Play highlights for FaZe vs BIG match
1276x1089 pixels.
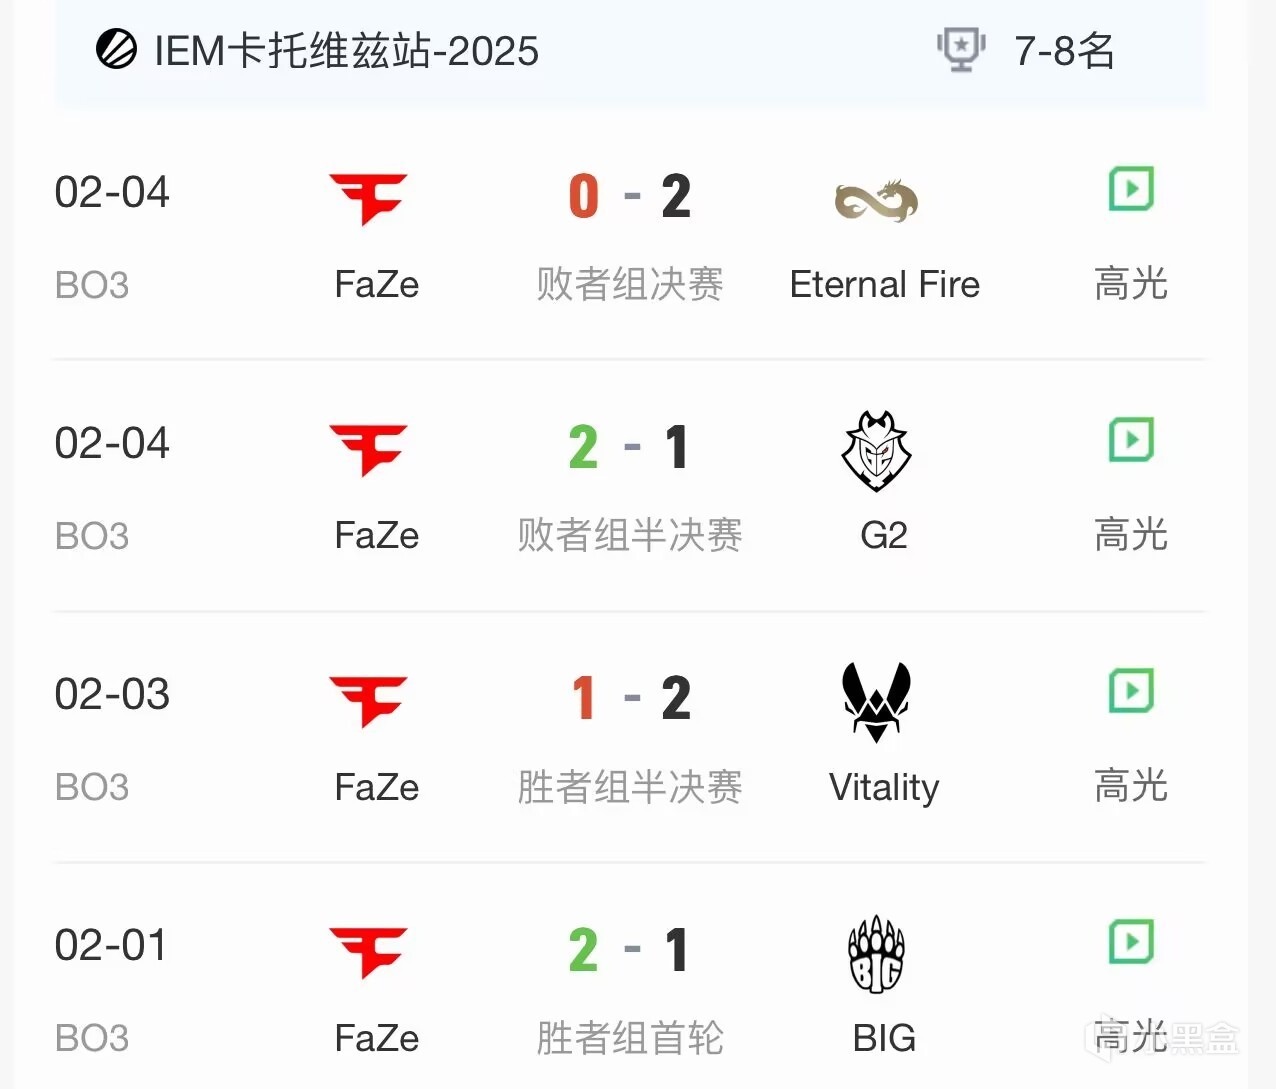(1131, 942)
